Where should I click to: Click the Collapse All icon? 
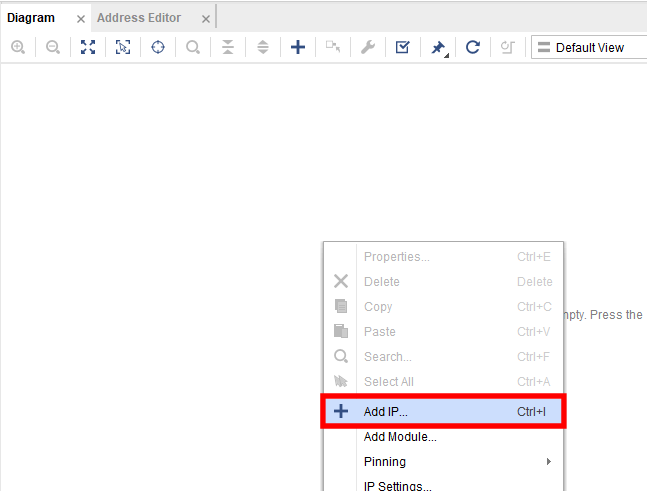(228, 47)
